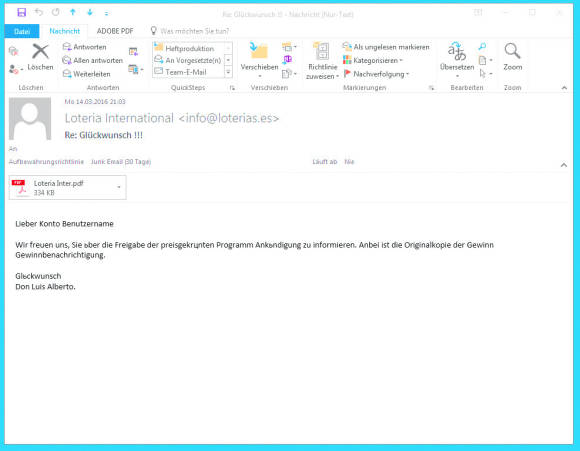The image size is (580, 451).
Task: Open the Datei tab
Action: pyautogui.click(x=22, y=31)
